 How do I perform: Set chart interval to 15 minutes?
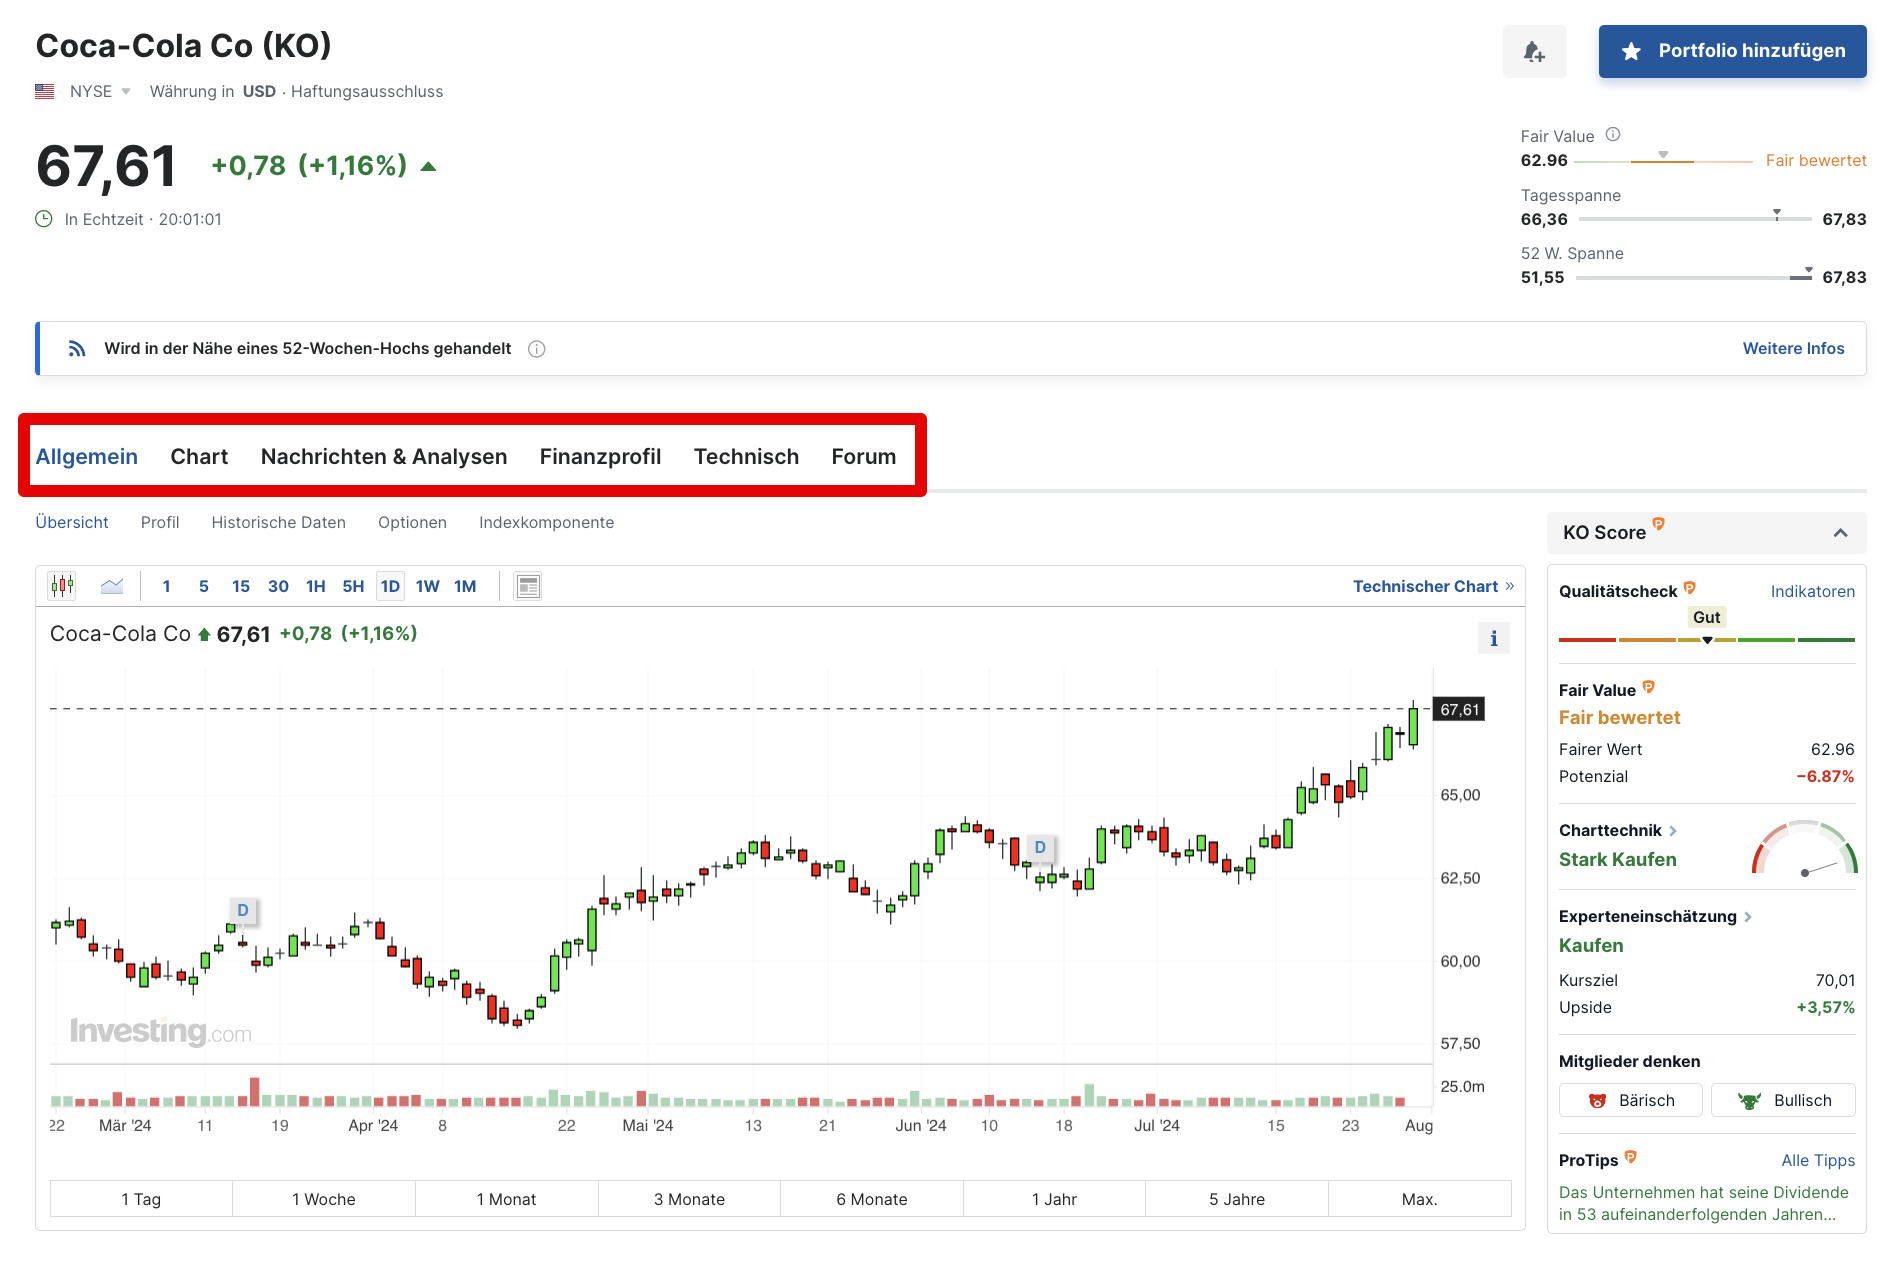[241, 586]
